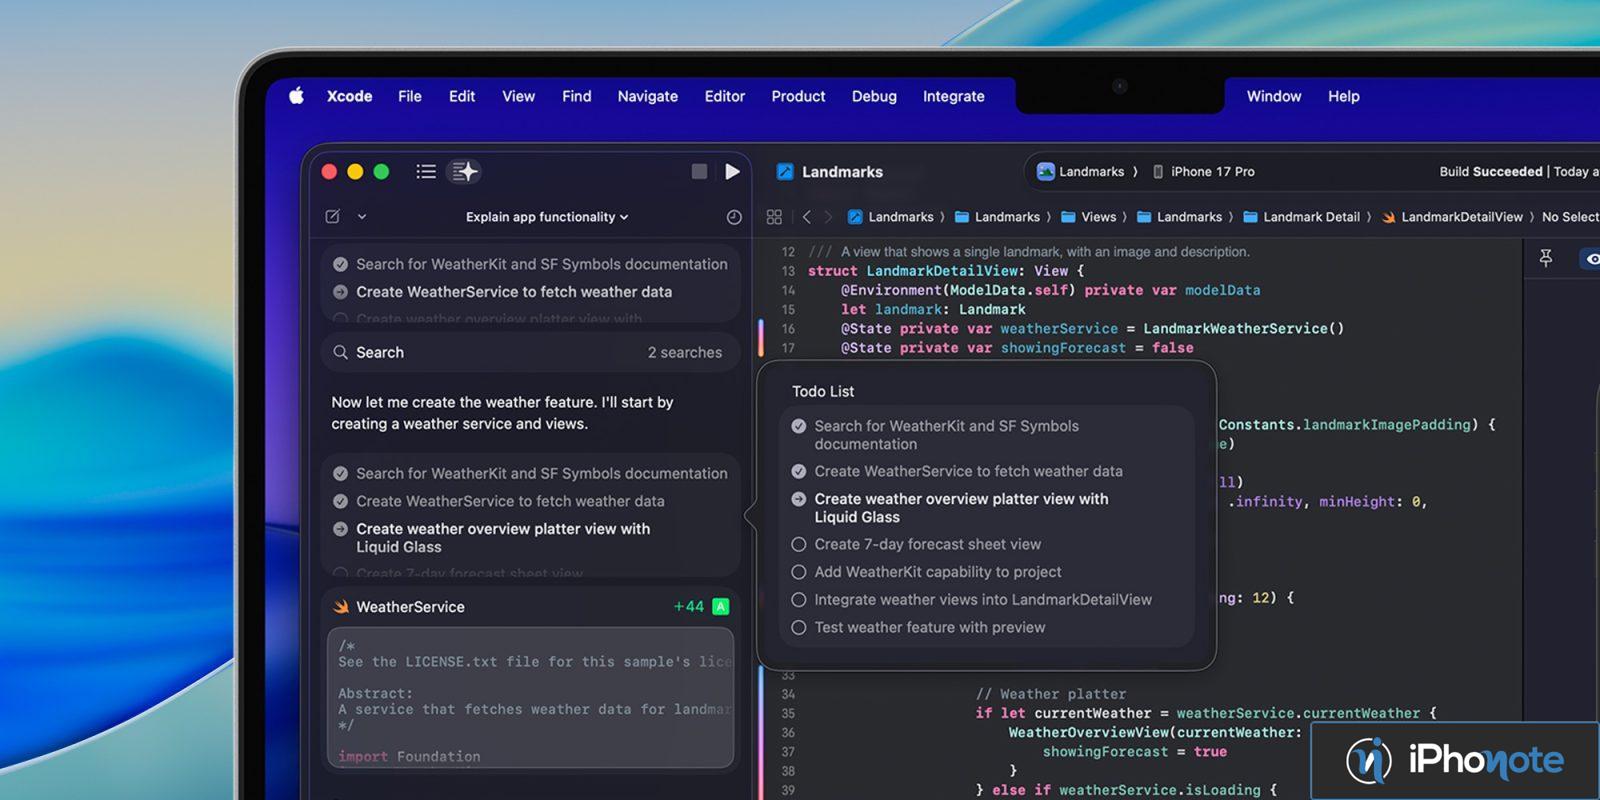Stop the running build
This screenshot has height=800, width=1600.
pyautogui.click(x=699, y=171)
